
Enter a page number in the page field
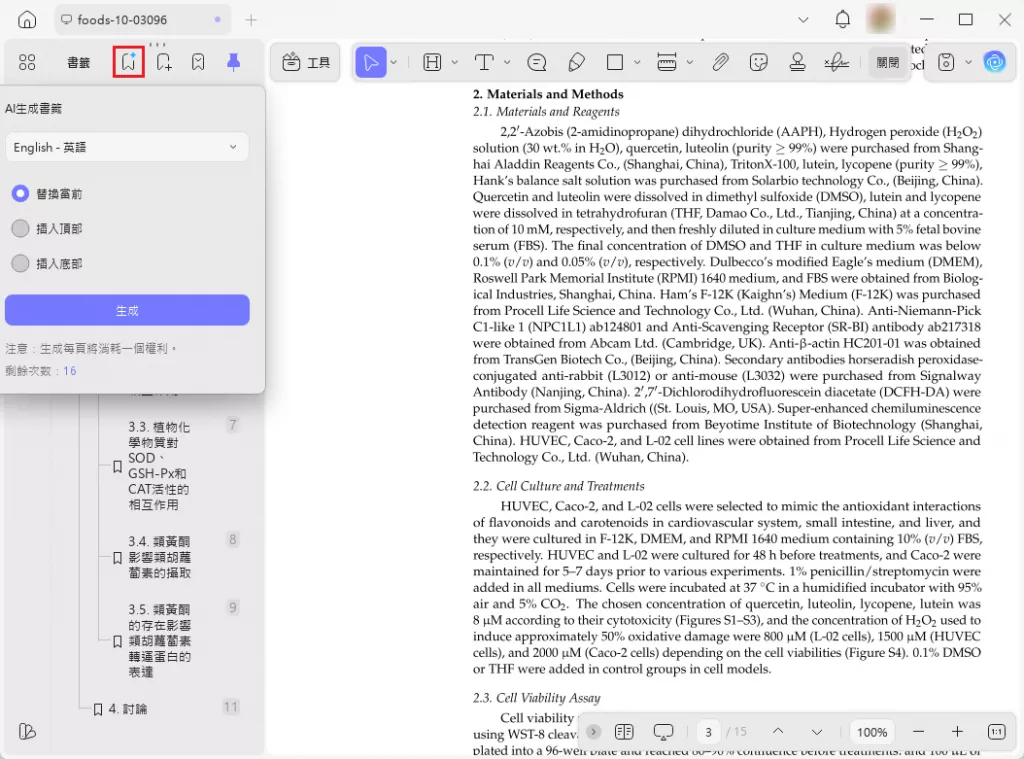tap(708, 732)
